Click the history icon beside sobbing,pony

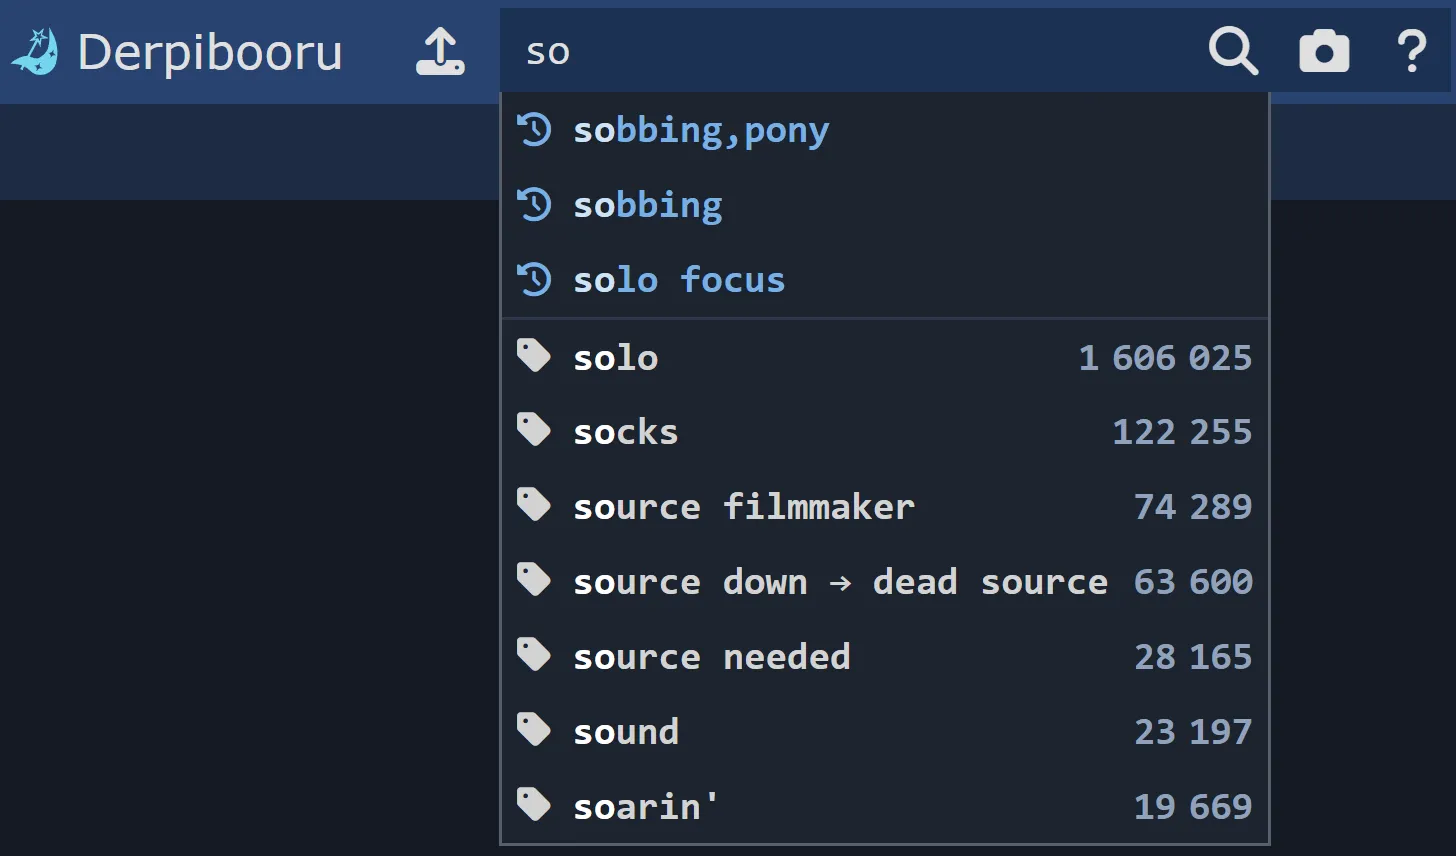(x=535, y=129)
